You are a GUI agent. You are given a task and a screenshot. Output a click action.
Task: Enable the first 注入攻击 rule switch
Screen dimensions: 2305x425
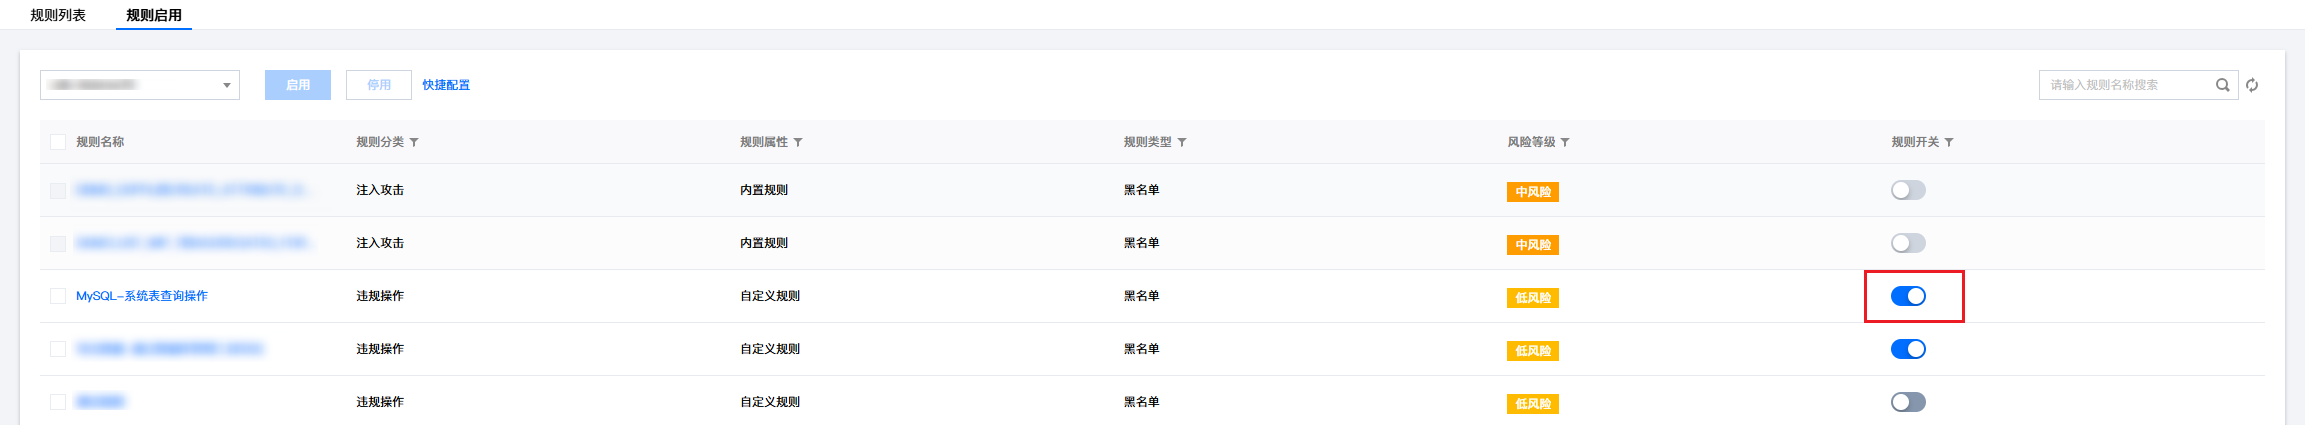(1908, 190)
